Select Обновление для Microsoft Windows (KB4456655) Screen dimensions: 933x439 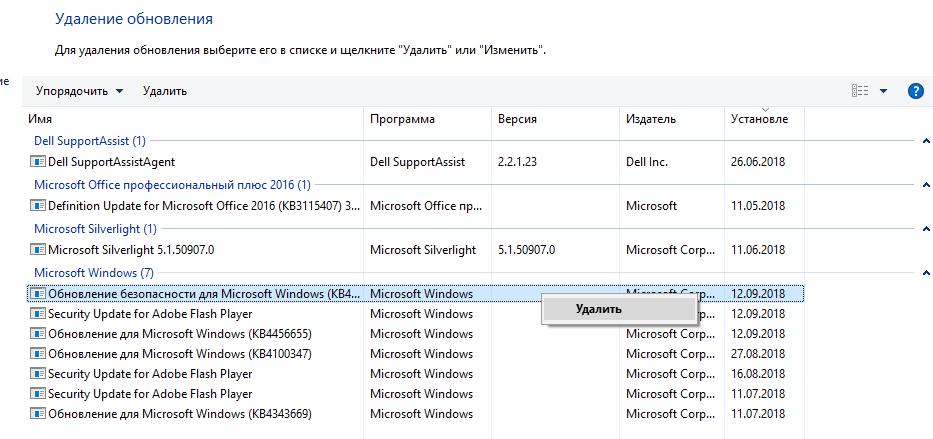coord(180,334)
